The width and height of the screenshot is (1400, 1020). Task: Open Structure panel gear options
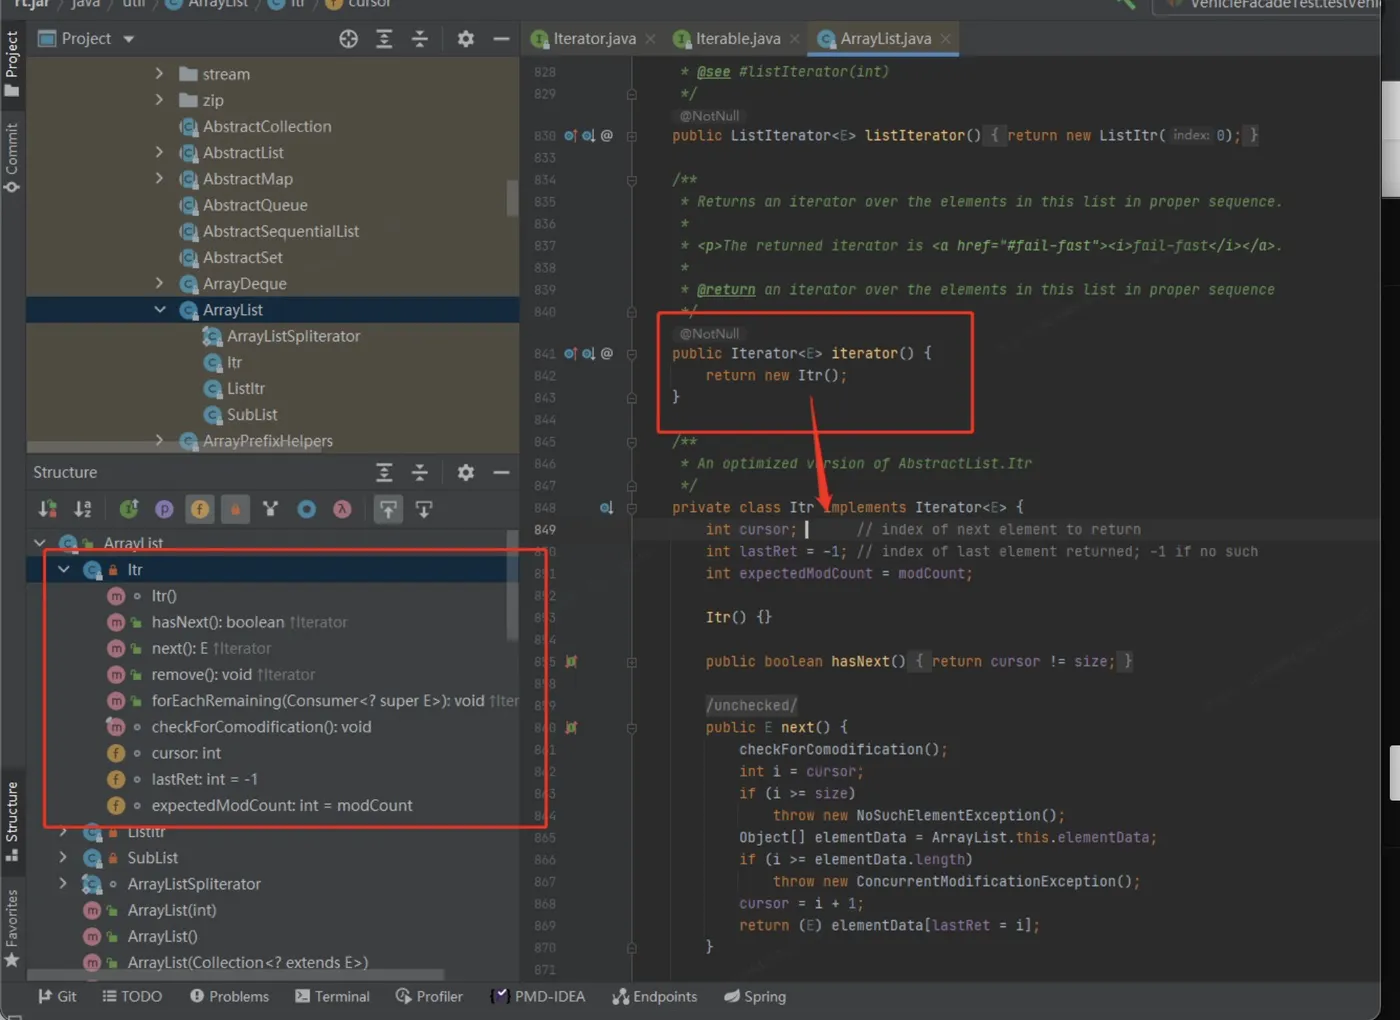[466, 472]
